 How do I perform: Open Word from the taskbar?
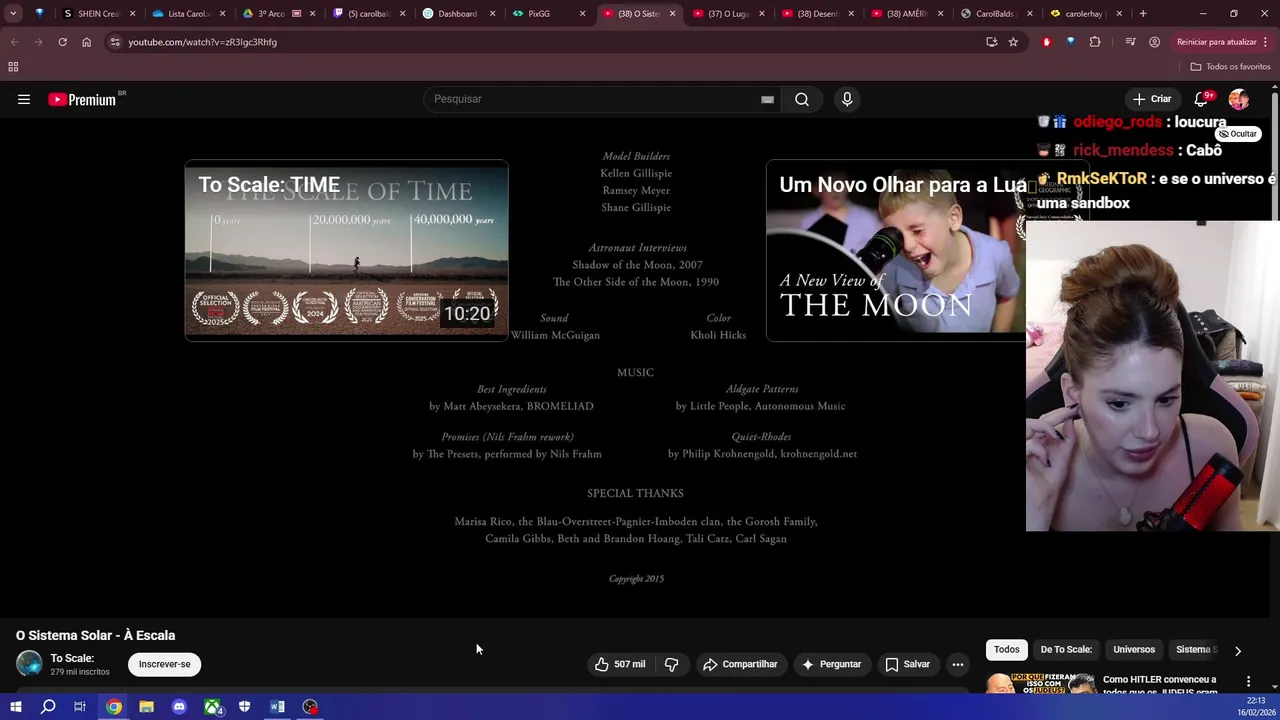(277, 707)
